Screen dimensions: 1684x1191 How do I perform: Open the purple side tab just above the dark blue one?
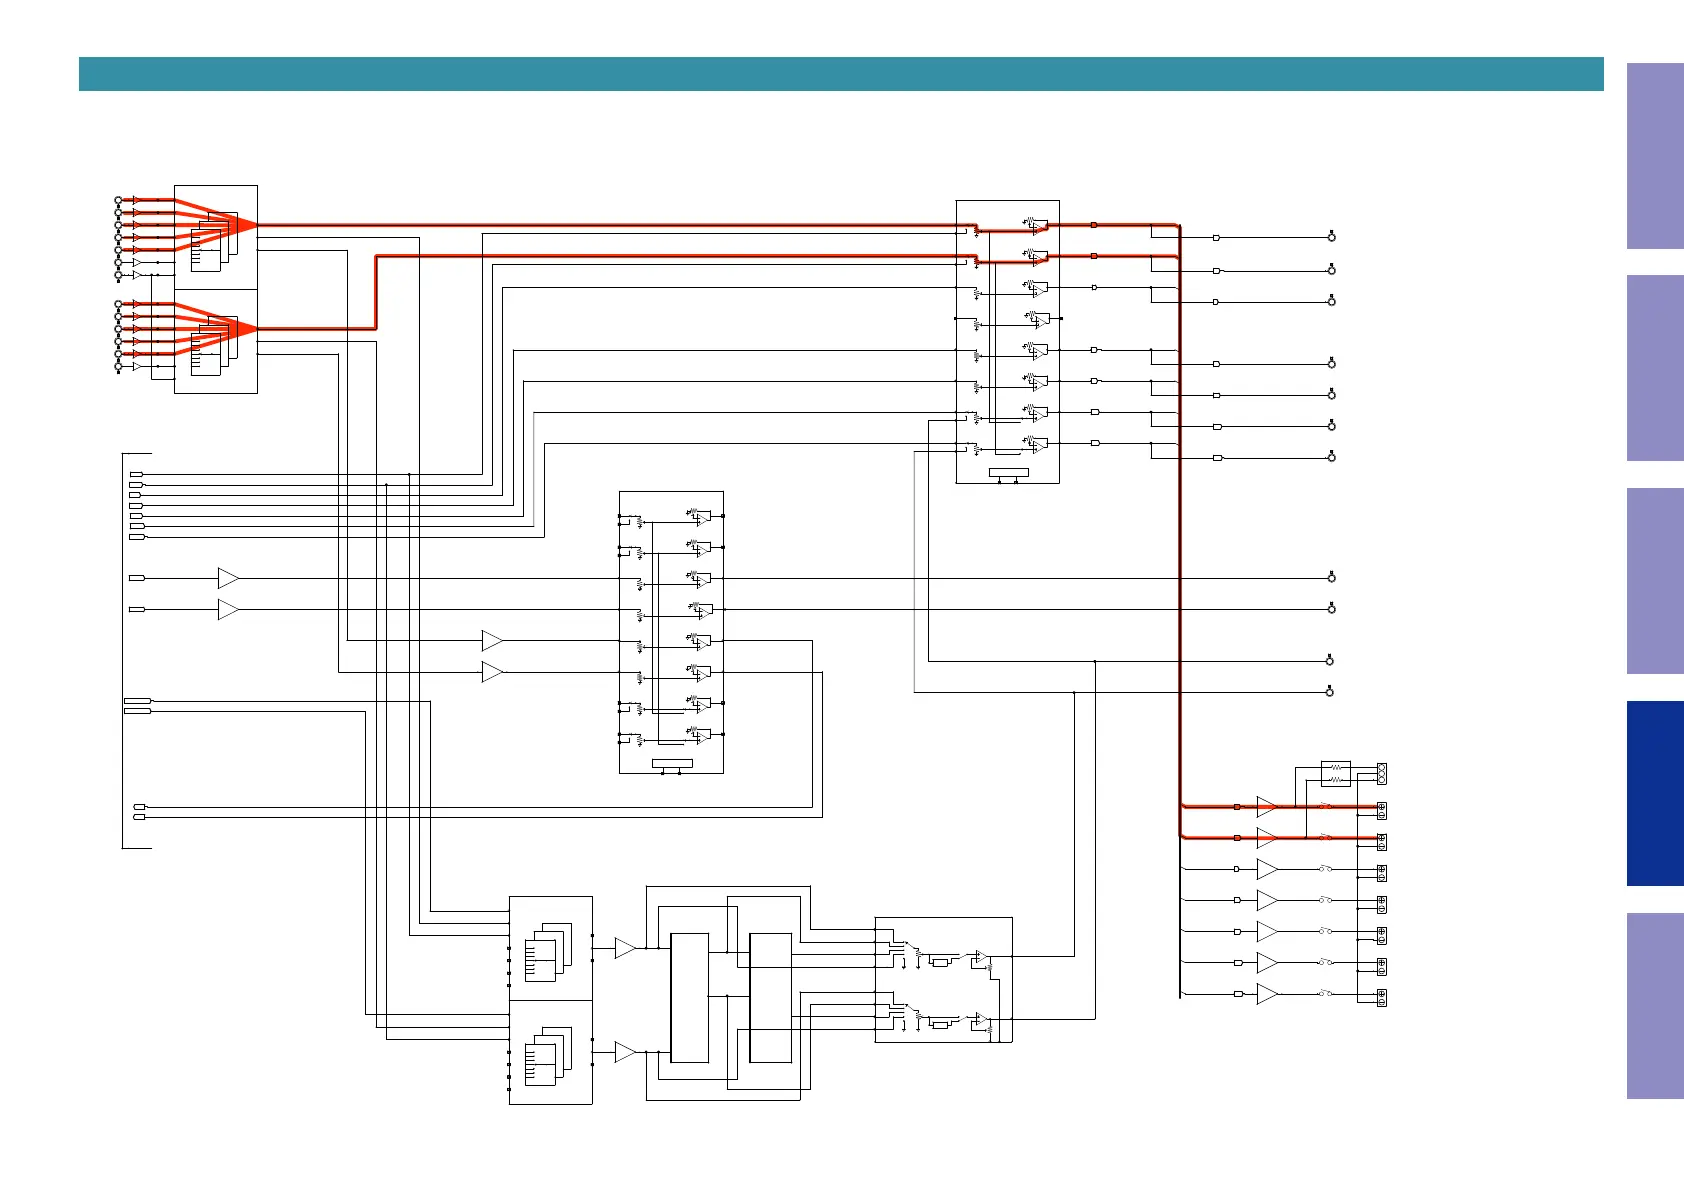pyautogui.click(x=1655, y=581)
